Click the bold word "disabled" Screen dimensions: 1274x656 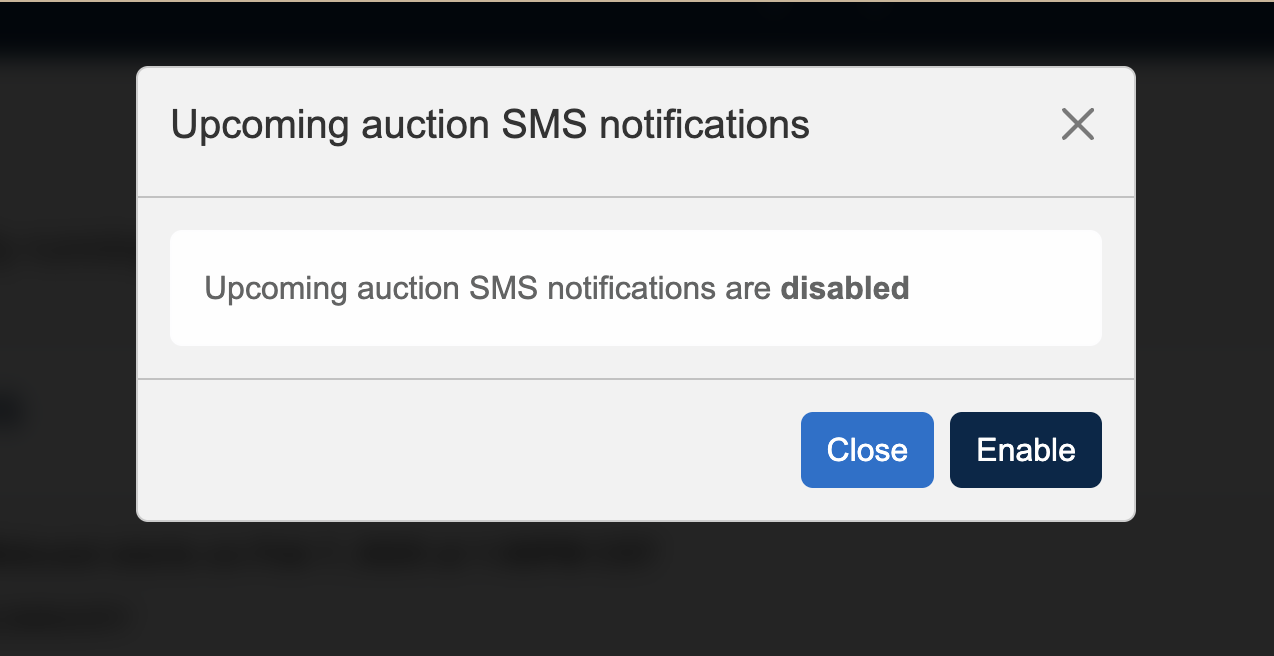coord(845,288)
